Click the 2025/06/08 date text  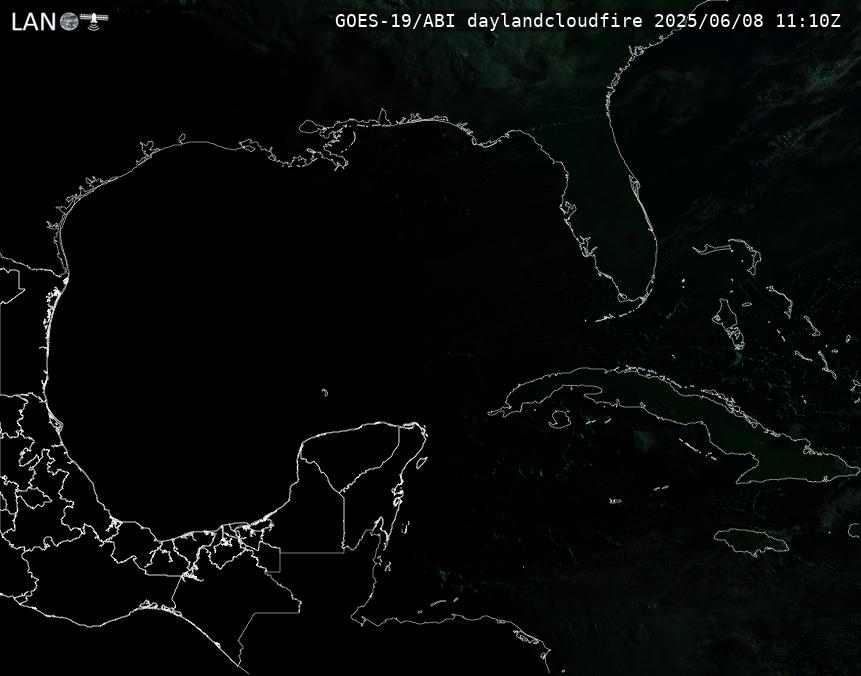point(709,21)
